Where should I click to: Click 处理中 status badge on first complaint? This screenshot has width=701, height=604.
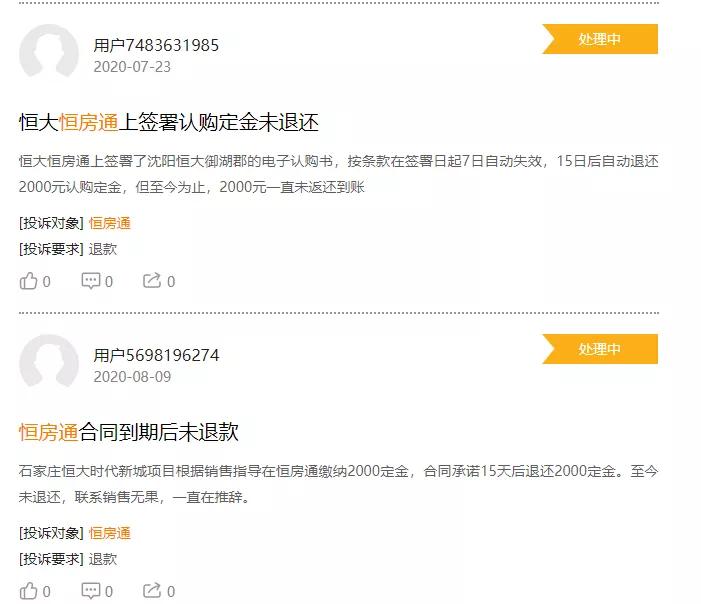[600, 39]
